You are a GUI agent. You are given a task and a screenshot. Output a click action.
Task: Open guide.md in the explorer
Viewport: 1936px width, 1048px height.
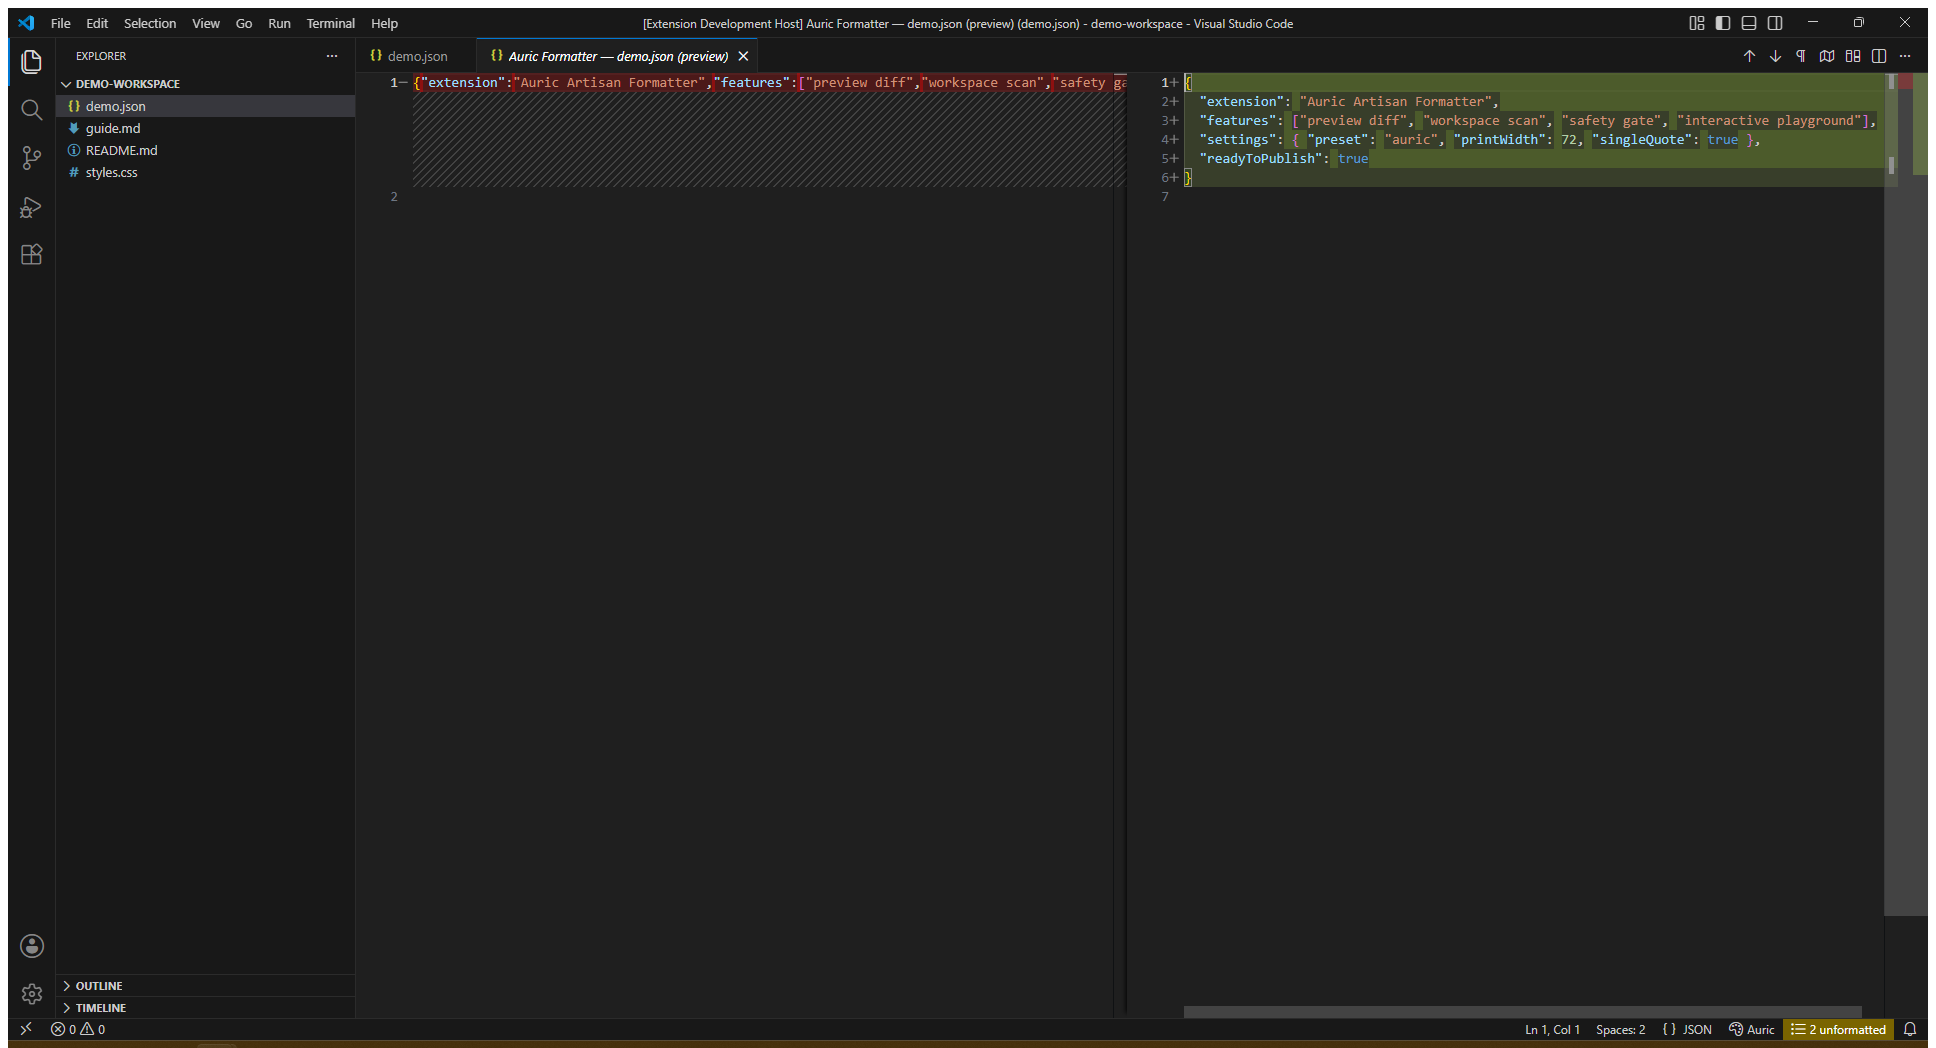[205, 128]
